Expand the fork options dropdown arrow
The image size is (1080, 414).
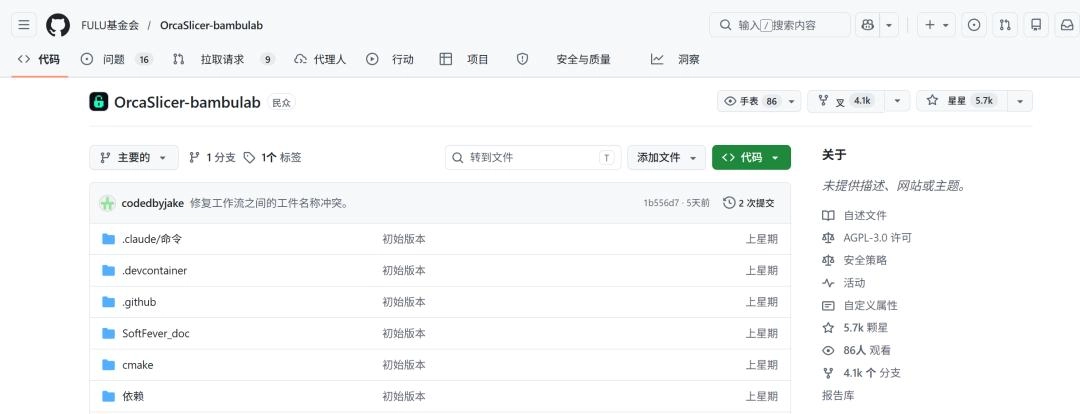coord(897,101)
